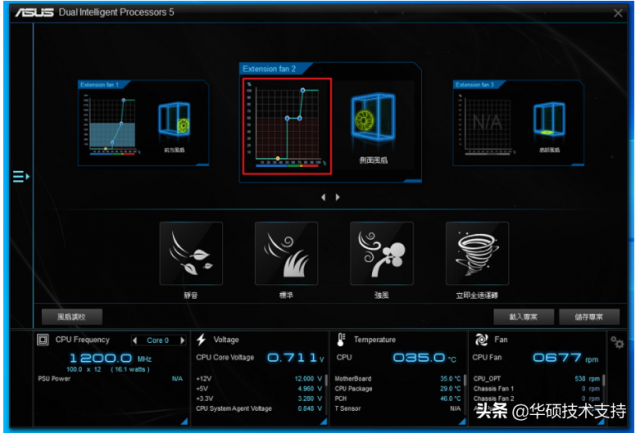Click the CPU Package temperature row
640x433 pixels.
coord(398,389)
